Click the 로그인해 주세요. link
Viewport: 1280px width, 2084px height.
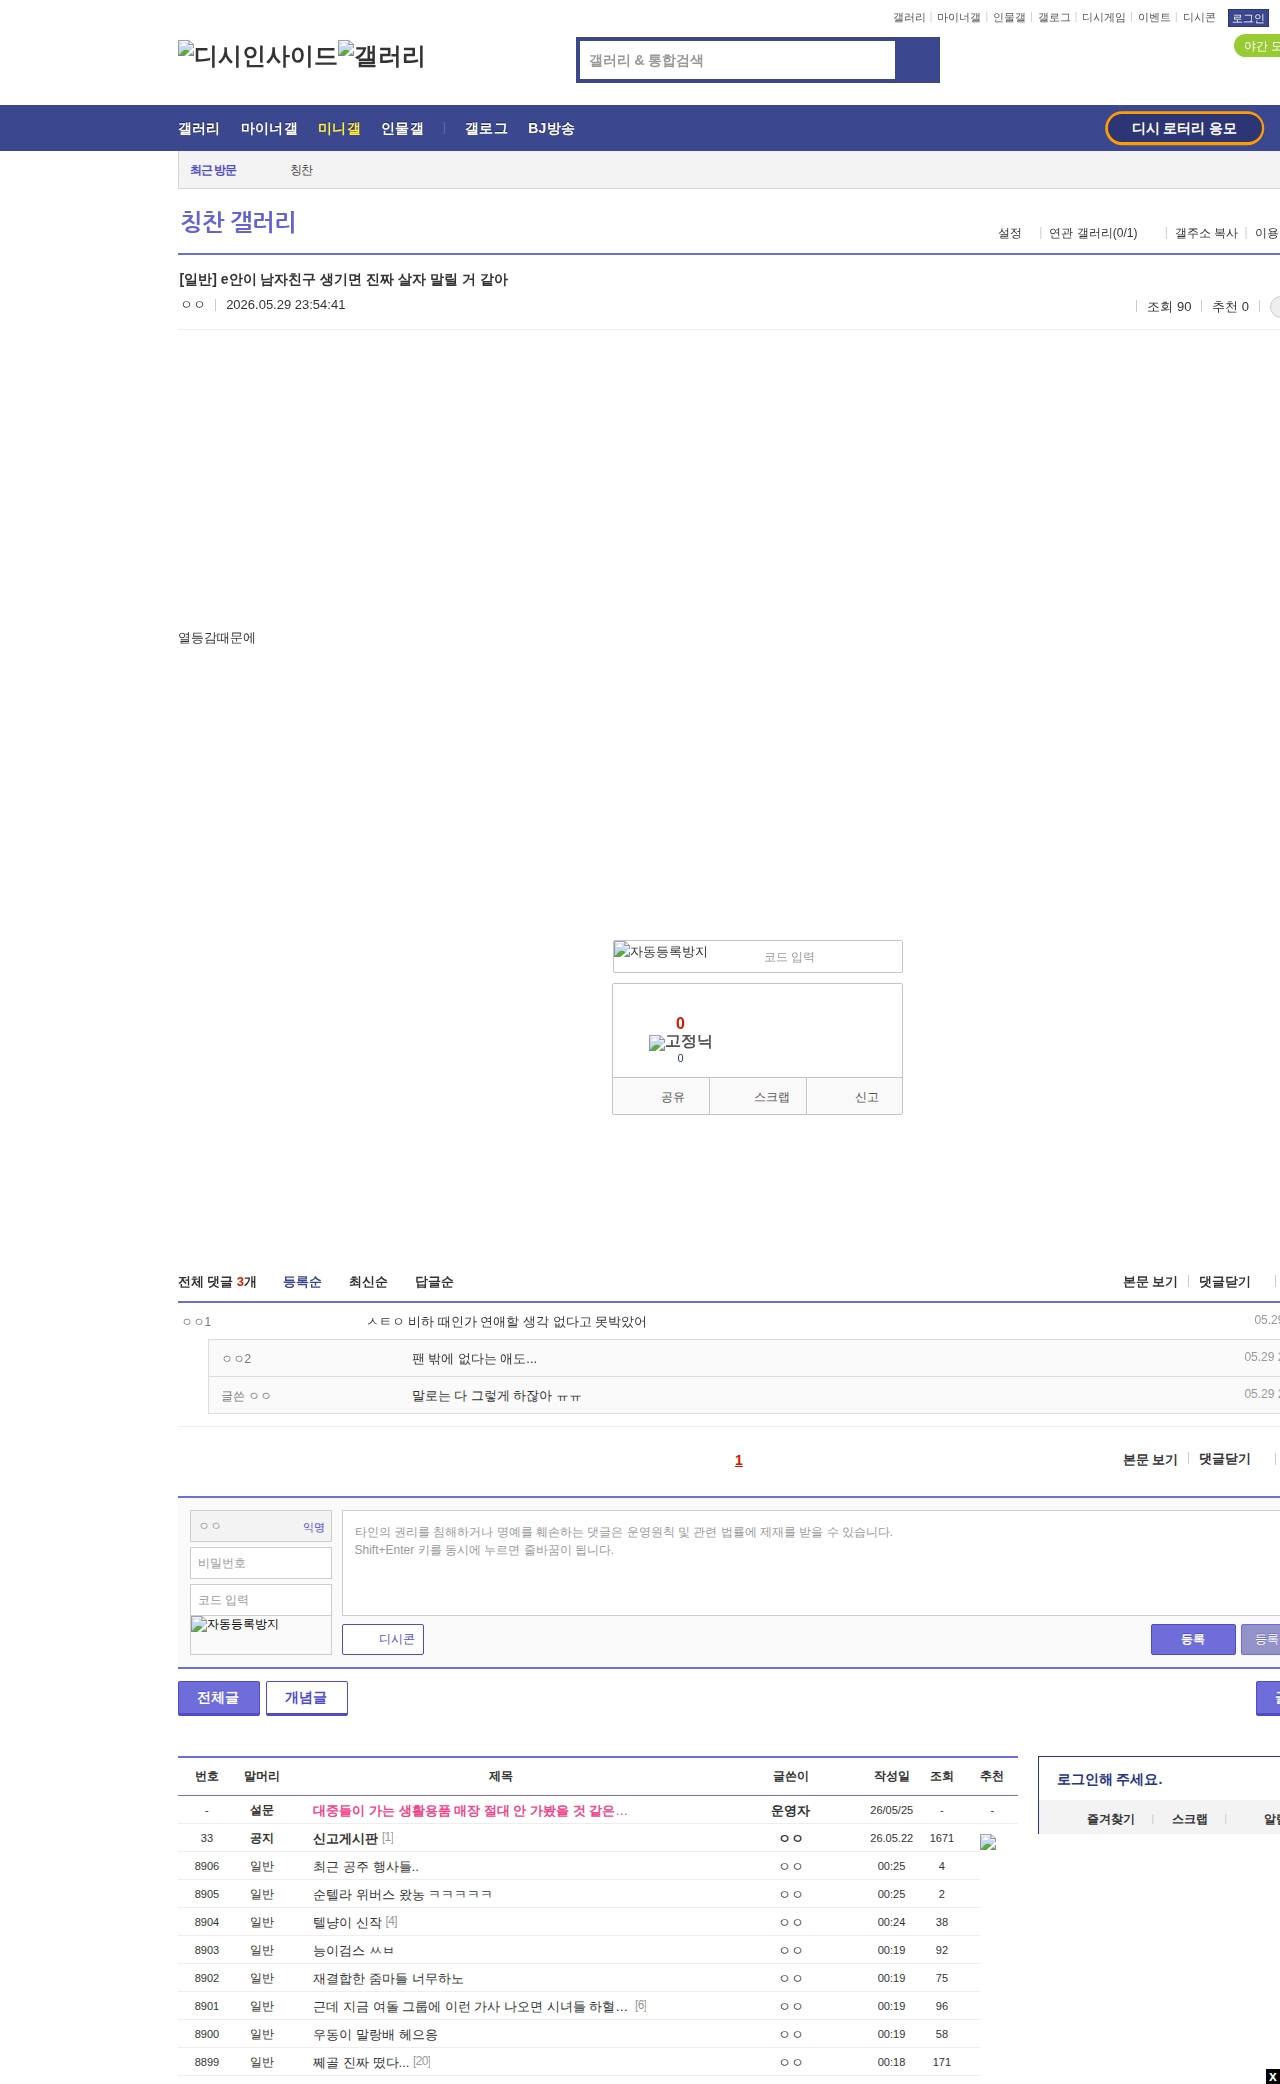coord(1110,1780)
